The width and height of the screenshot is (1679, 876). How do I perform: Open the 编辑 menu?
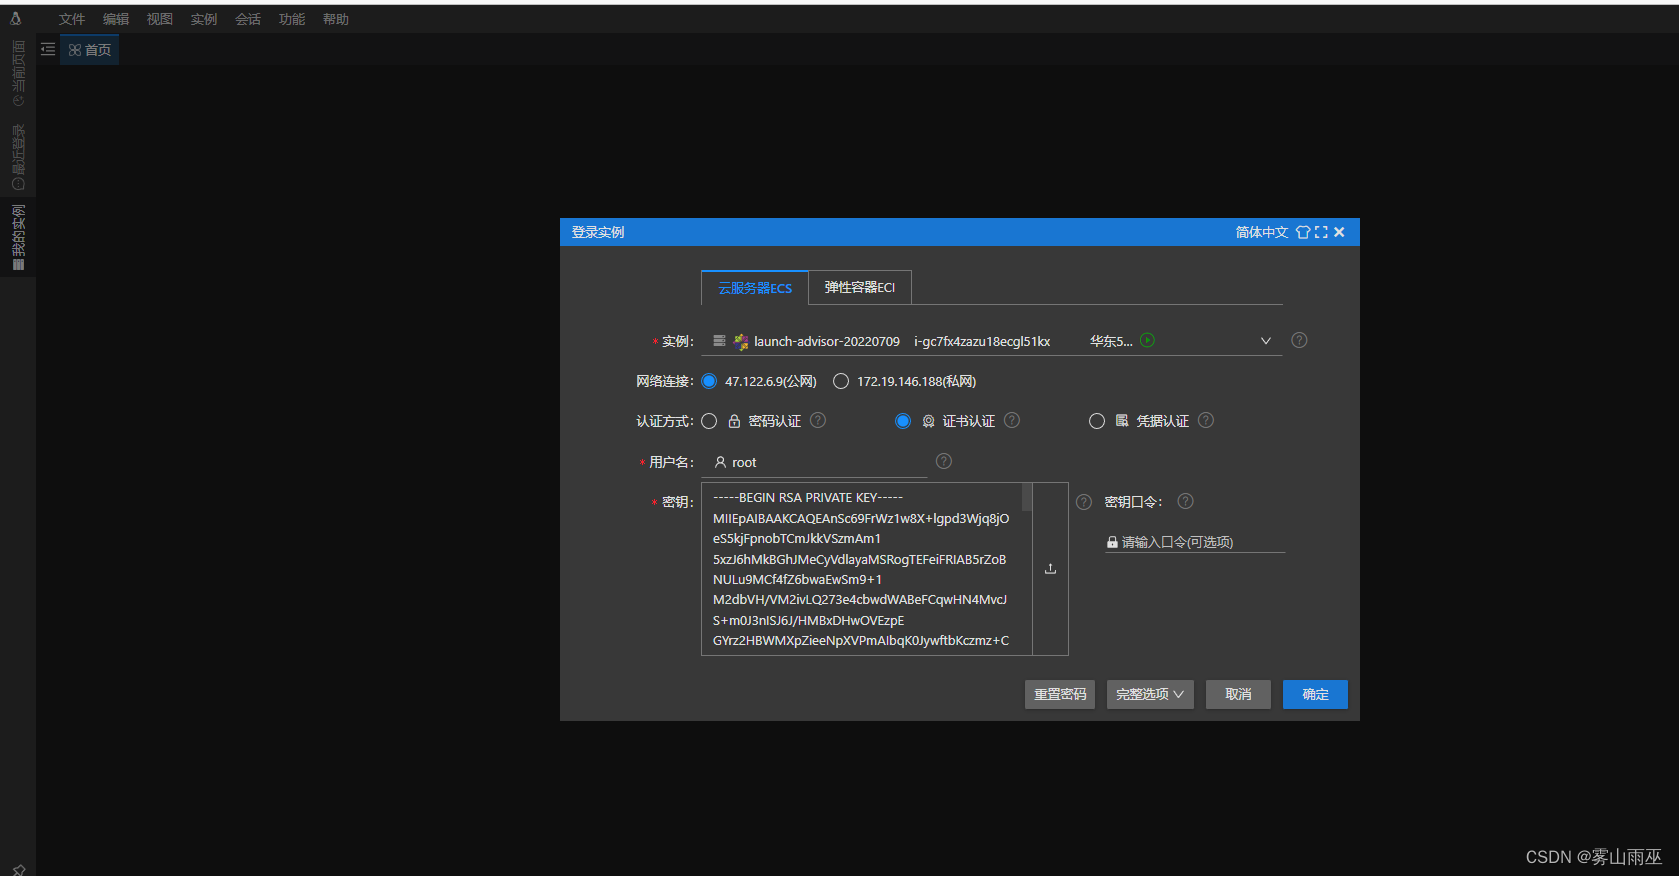116,19
